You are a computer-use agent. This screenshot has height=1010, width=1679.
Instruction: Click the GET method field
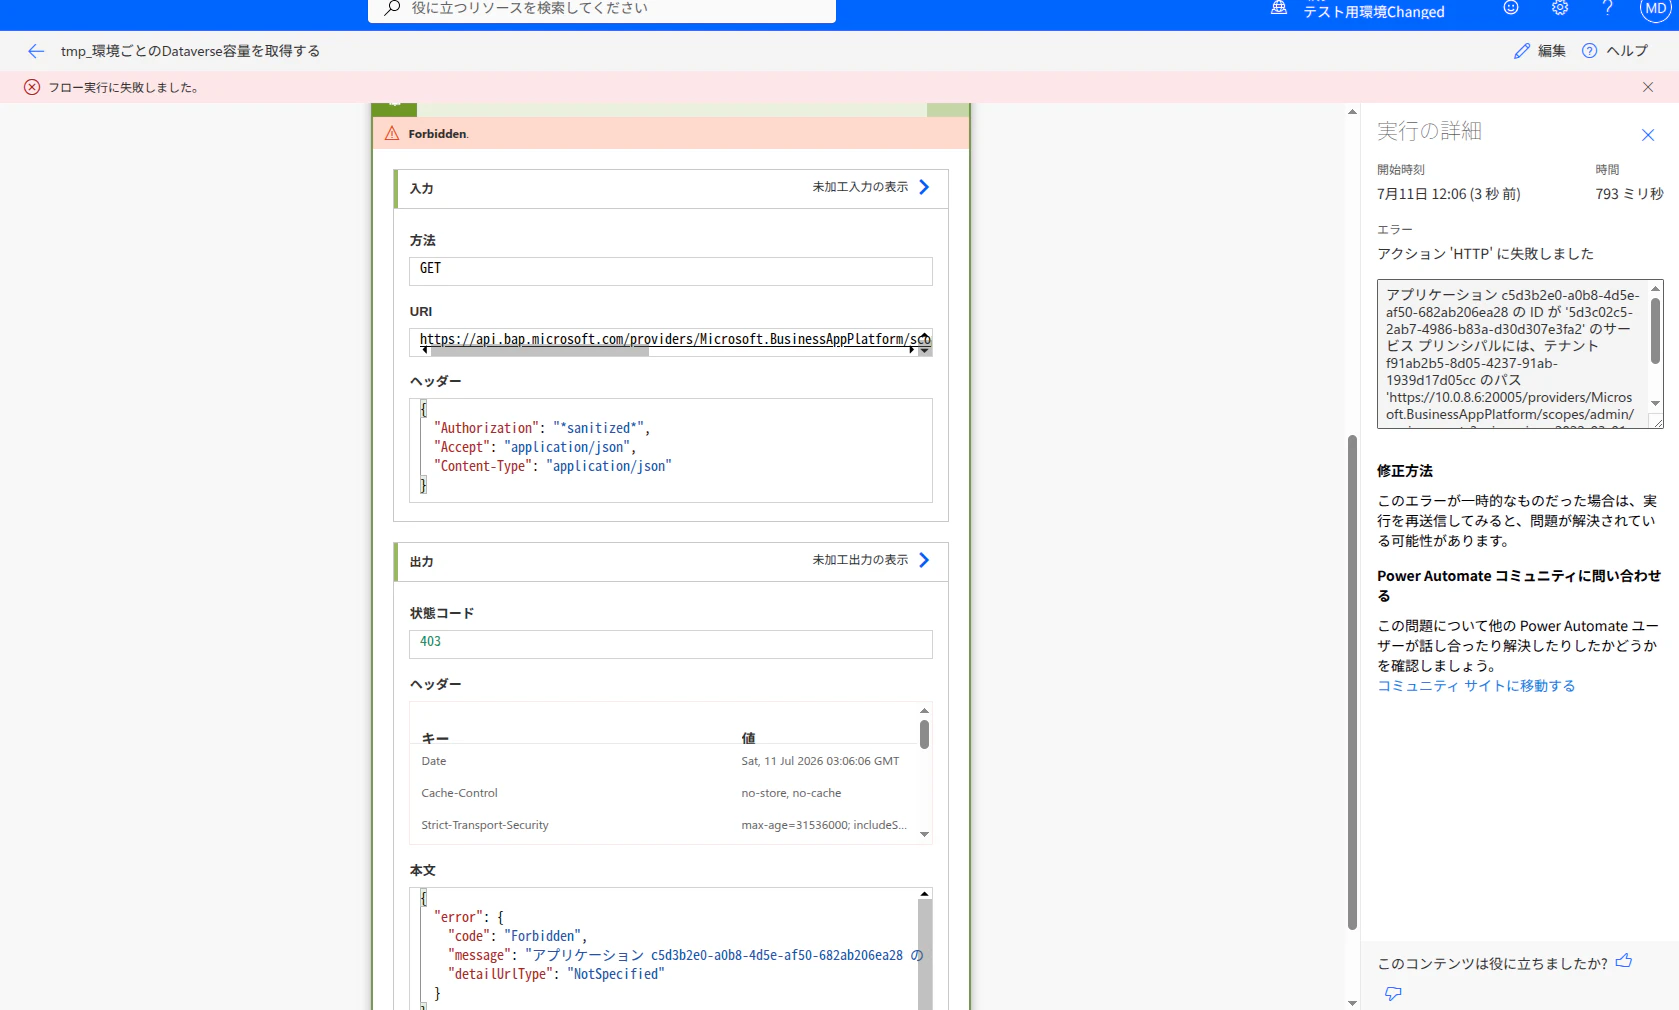point(671,271)
